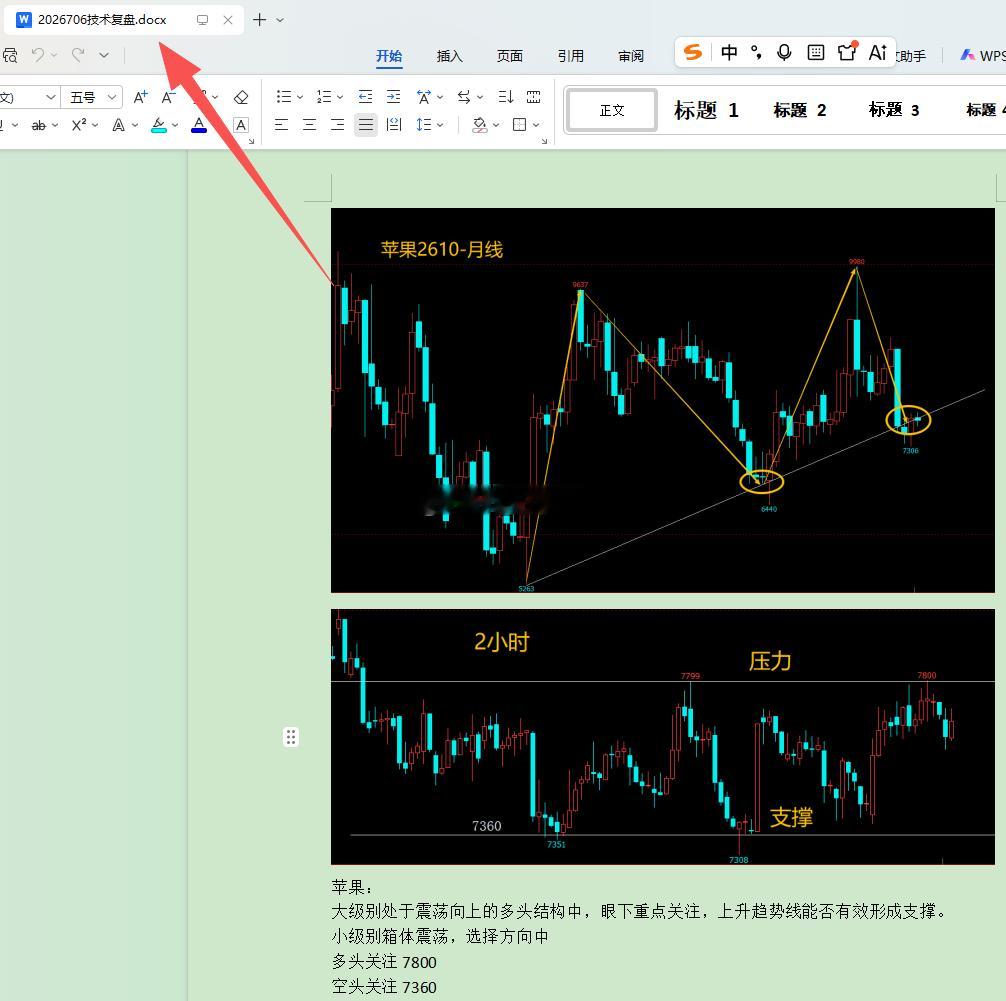Open highlight color dropdown arrow
This screenshot has width=1006, height=1001.
175,125
